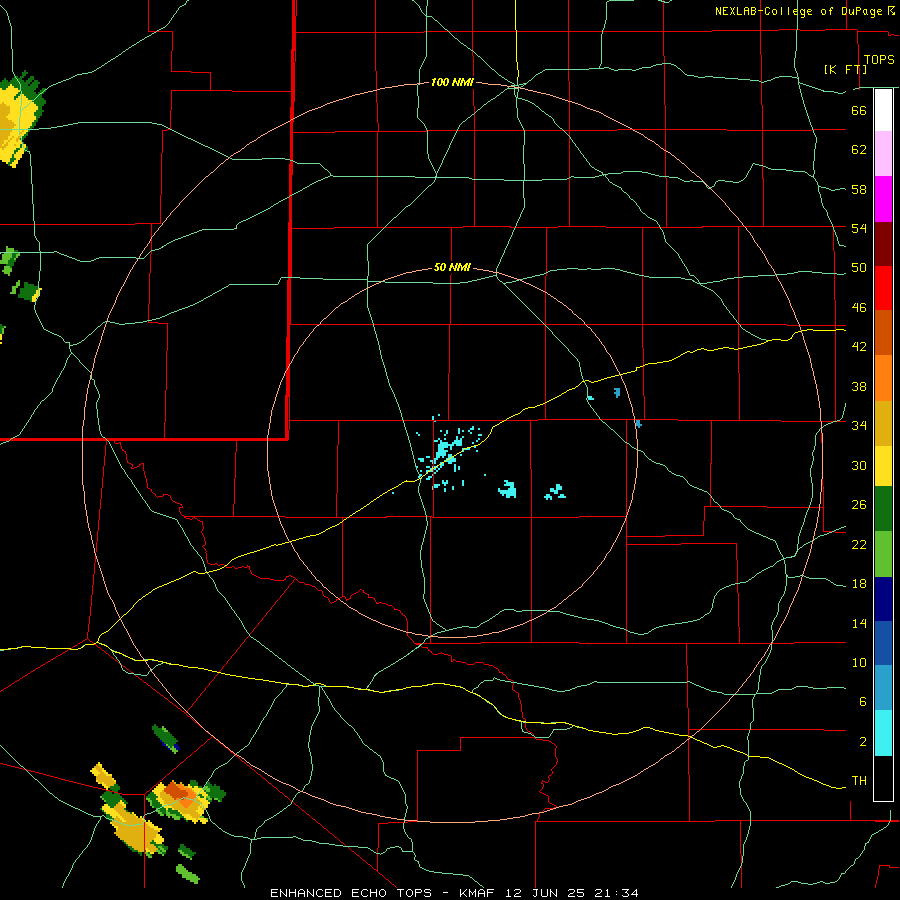Click the legend value '66'
The image size is (900, 900).
tap(859, 110)
